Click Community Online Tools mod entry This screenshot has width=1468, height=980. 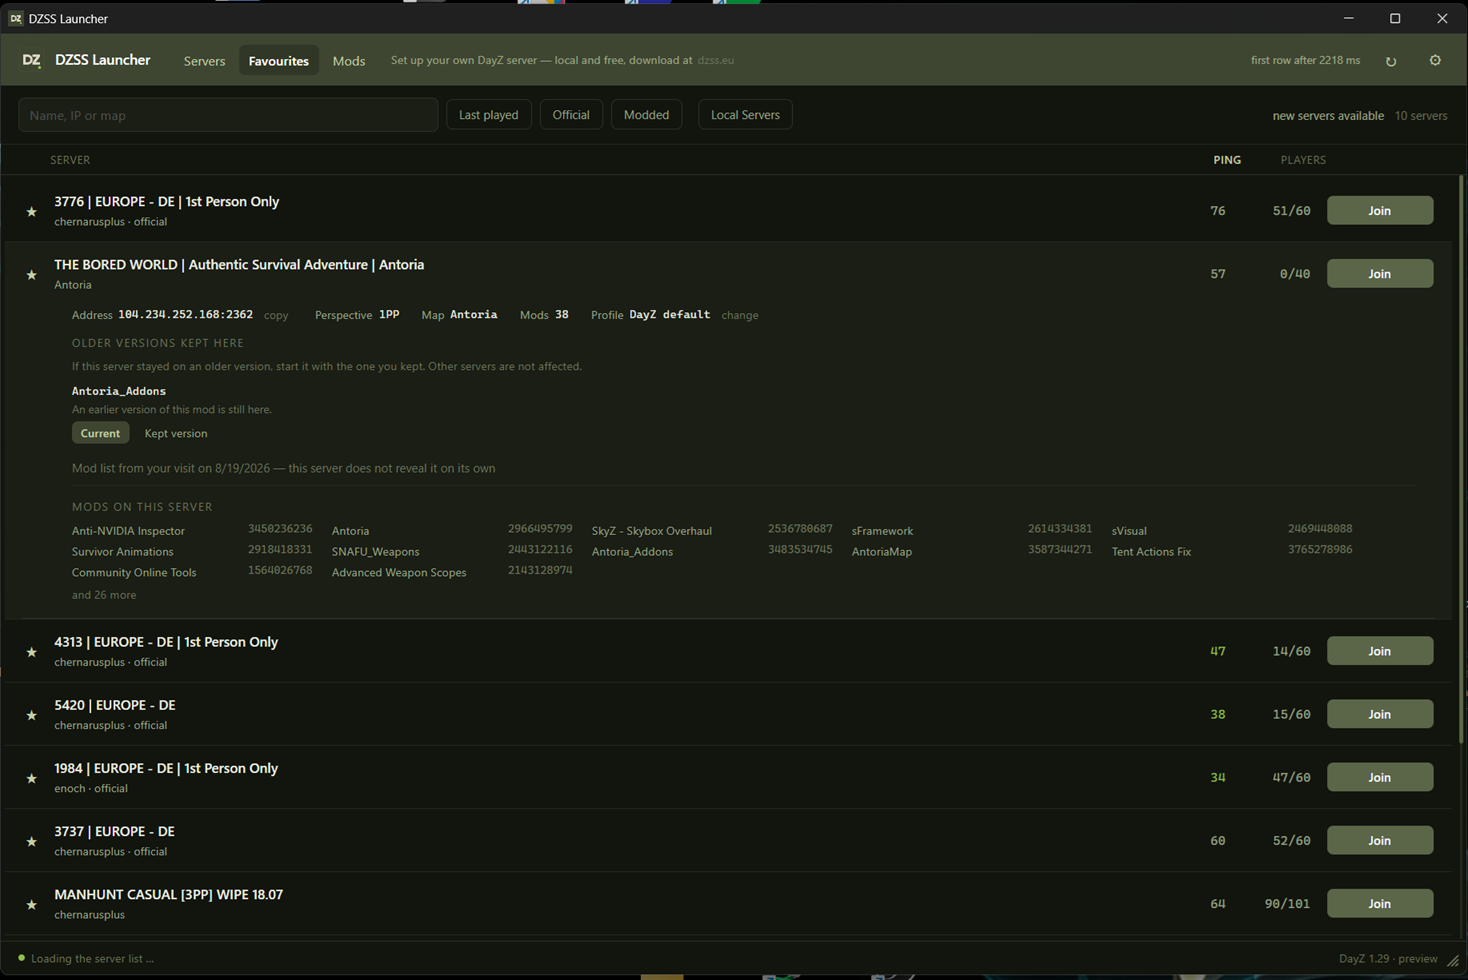[x=134, y=573]
